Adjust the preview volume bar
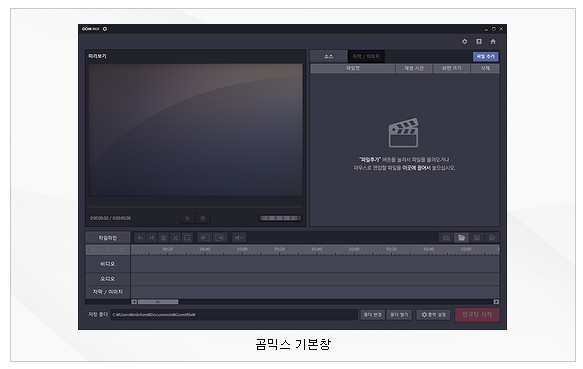 coord(280,218)
